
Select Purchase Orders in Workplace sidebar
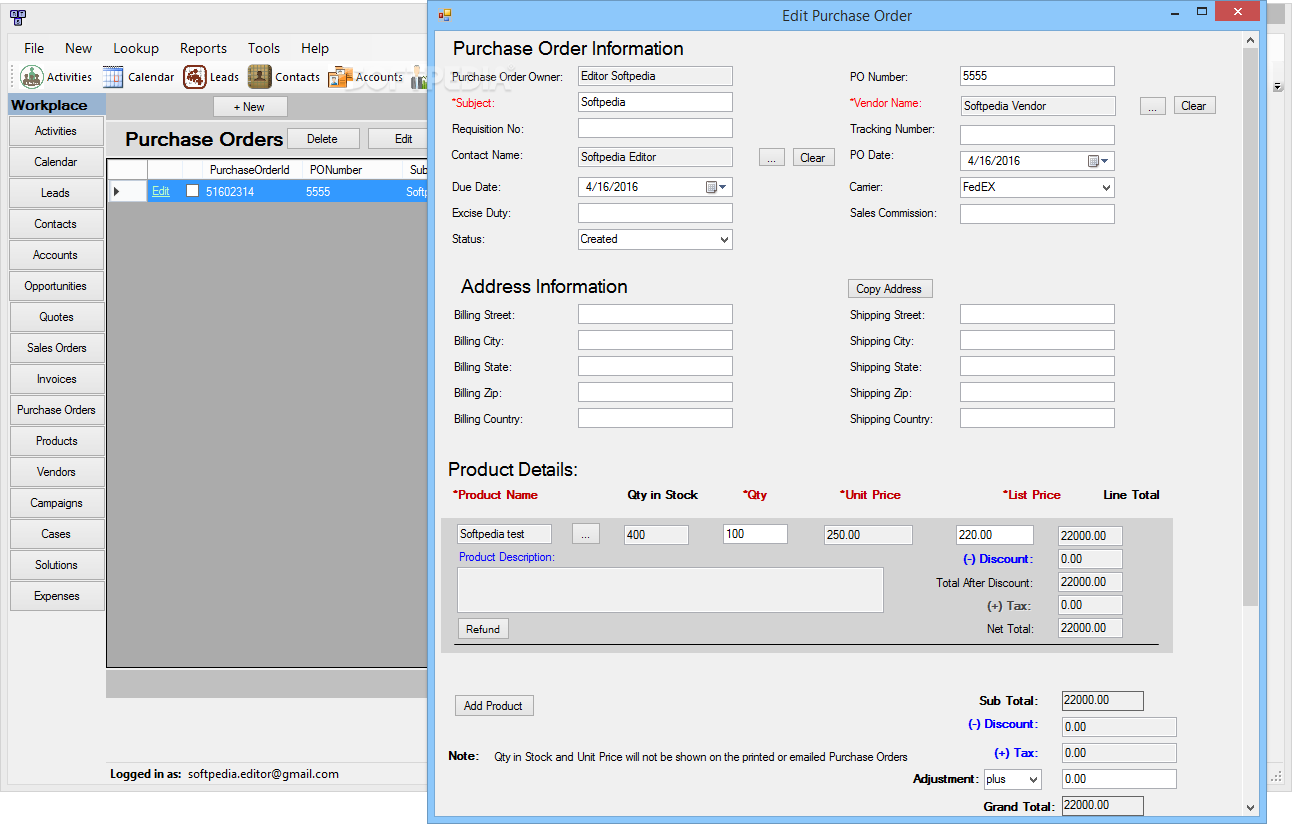coord(56,410)
